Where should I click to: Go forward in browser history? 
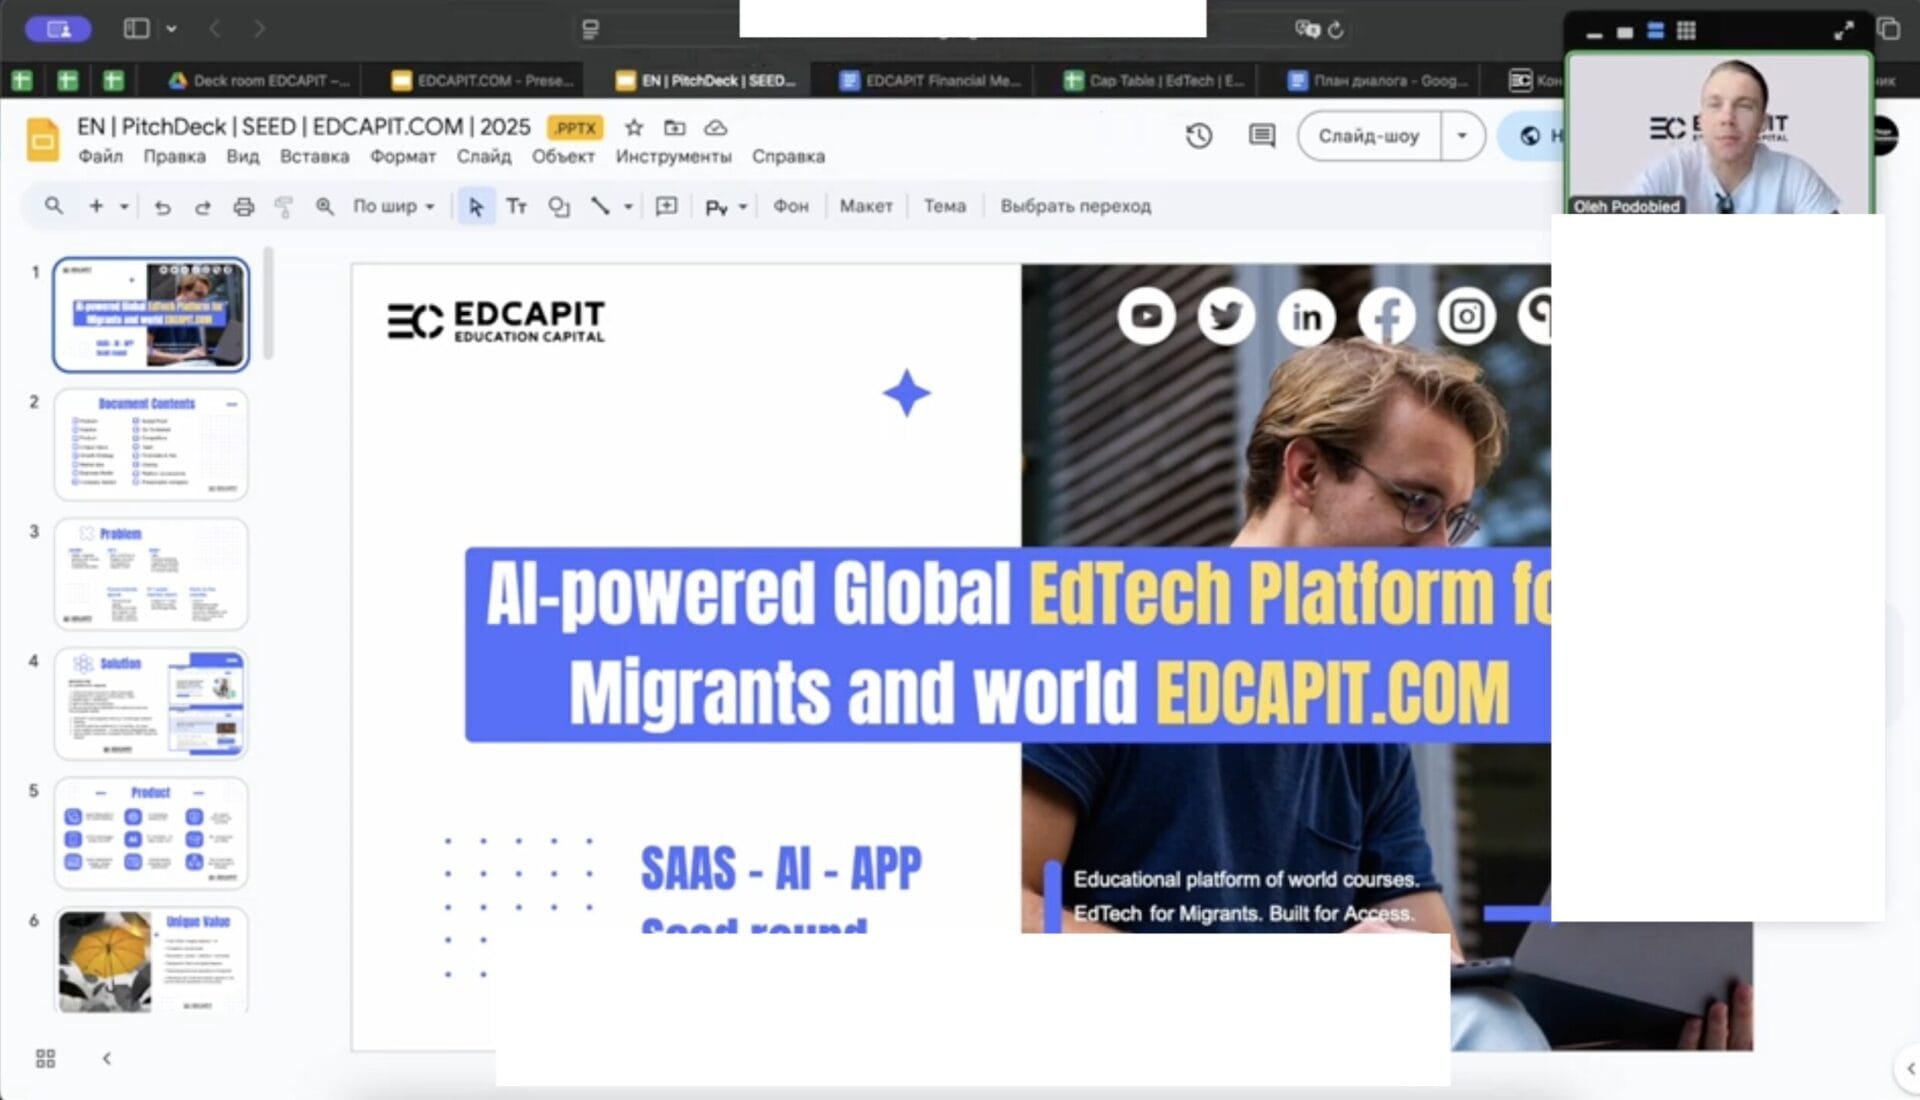[259, 29]
